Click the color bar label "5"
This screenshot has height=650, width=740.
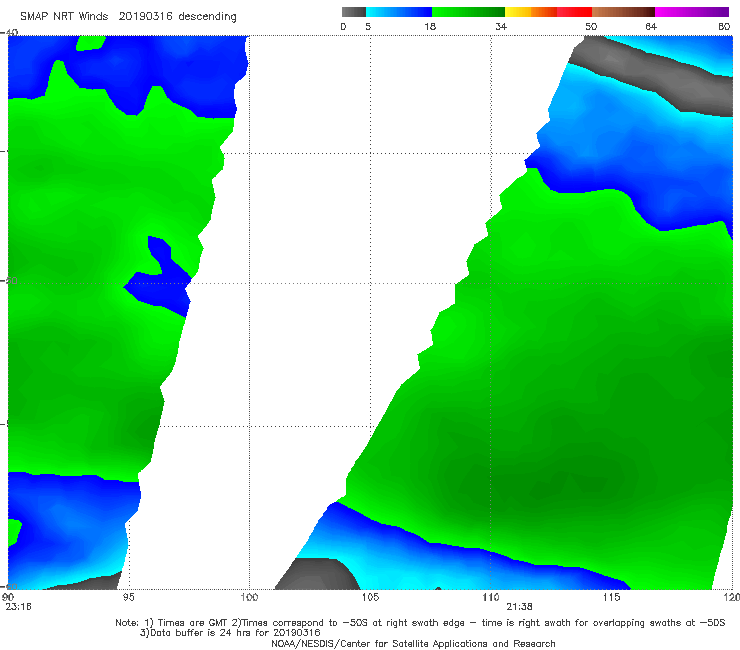[368, 26]
